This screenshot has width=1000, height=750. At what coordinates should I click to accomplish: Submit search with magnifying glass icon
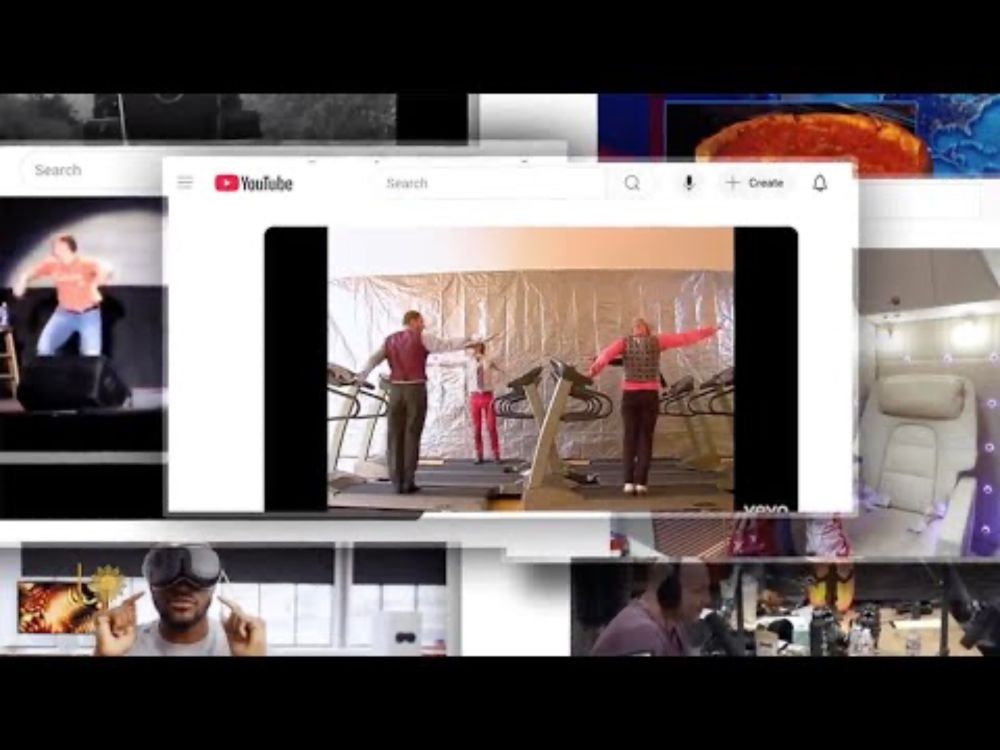click(x=632, y=183)
